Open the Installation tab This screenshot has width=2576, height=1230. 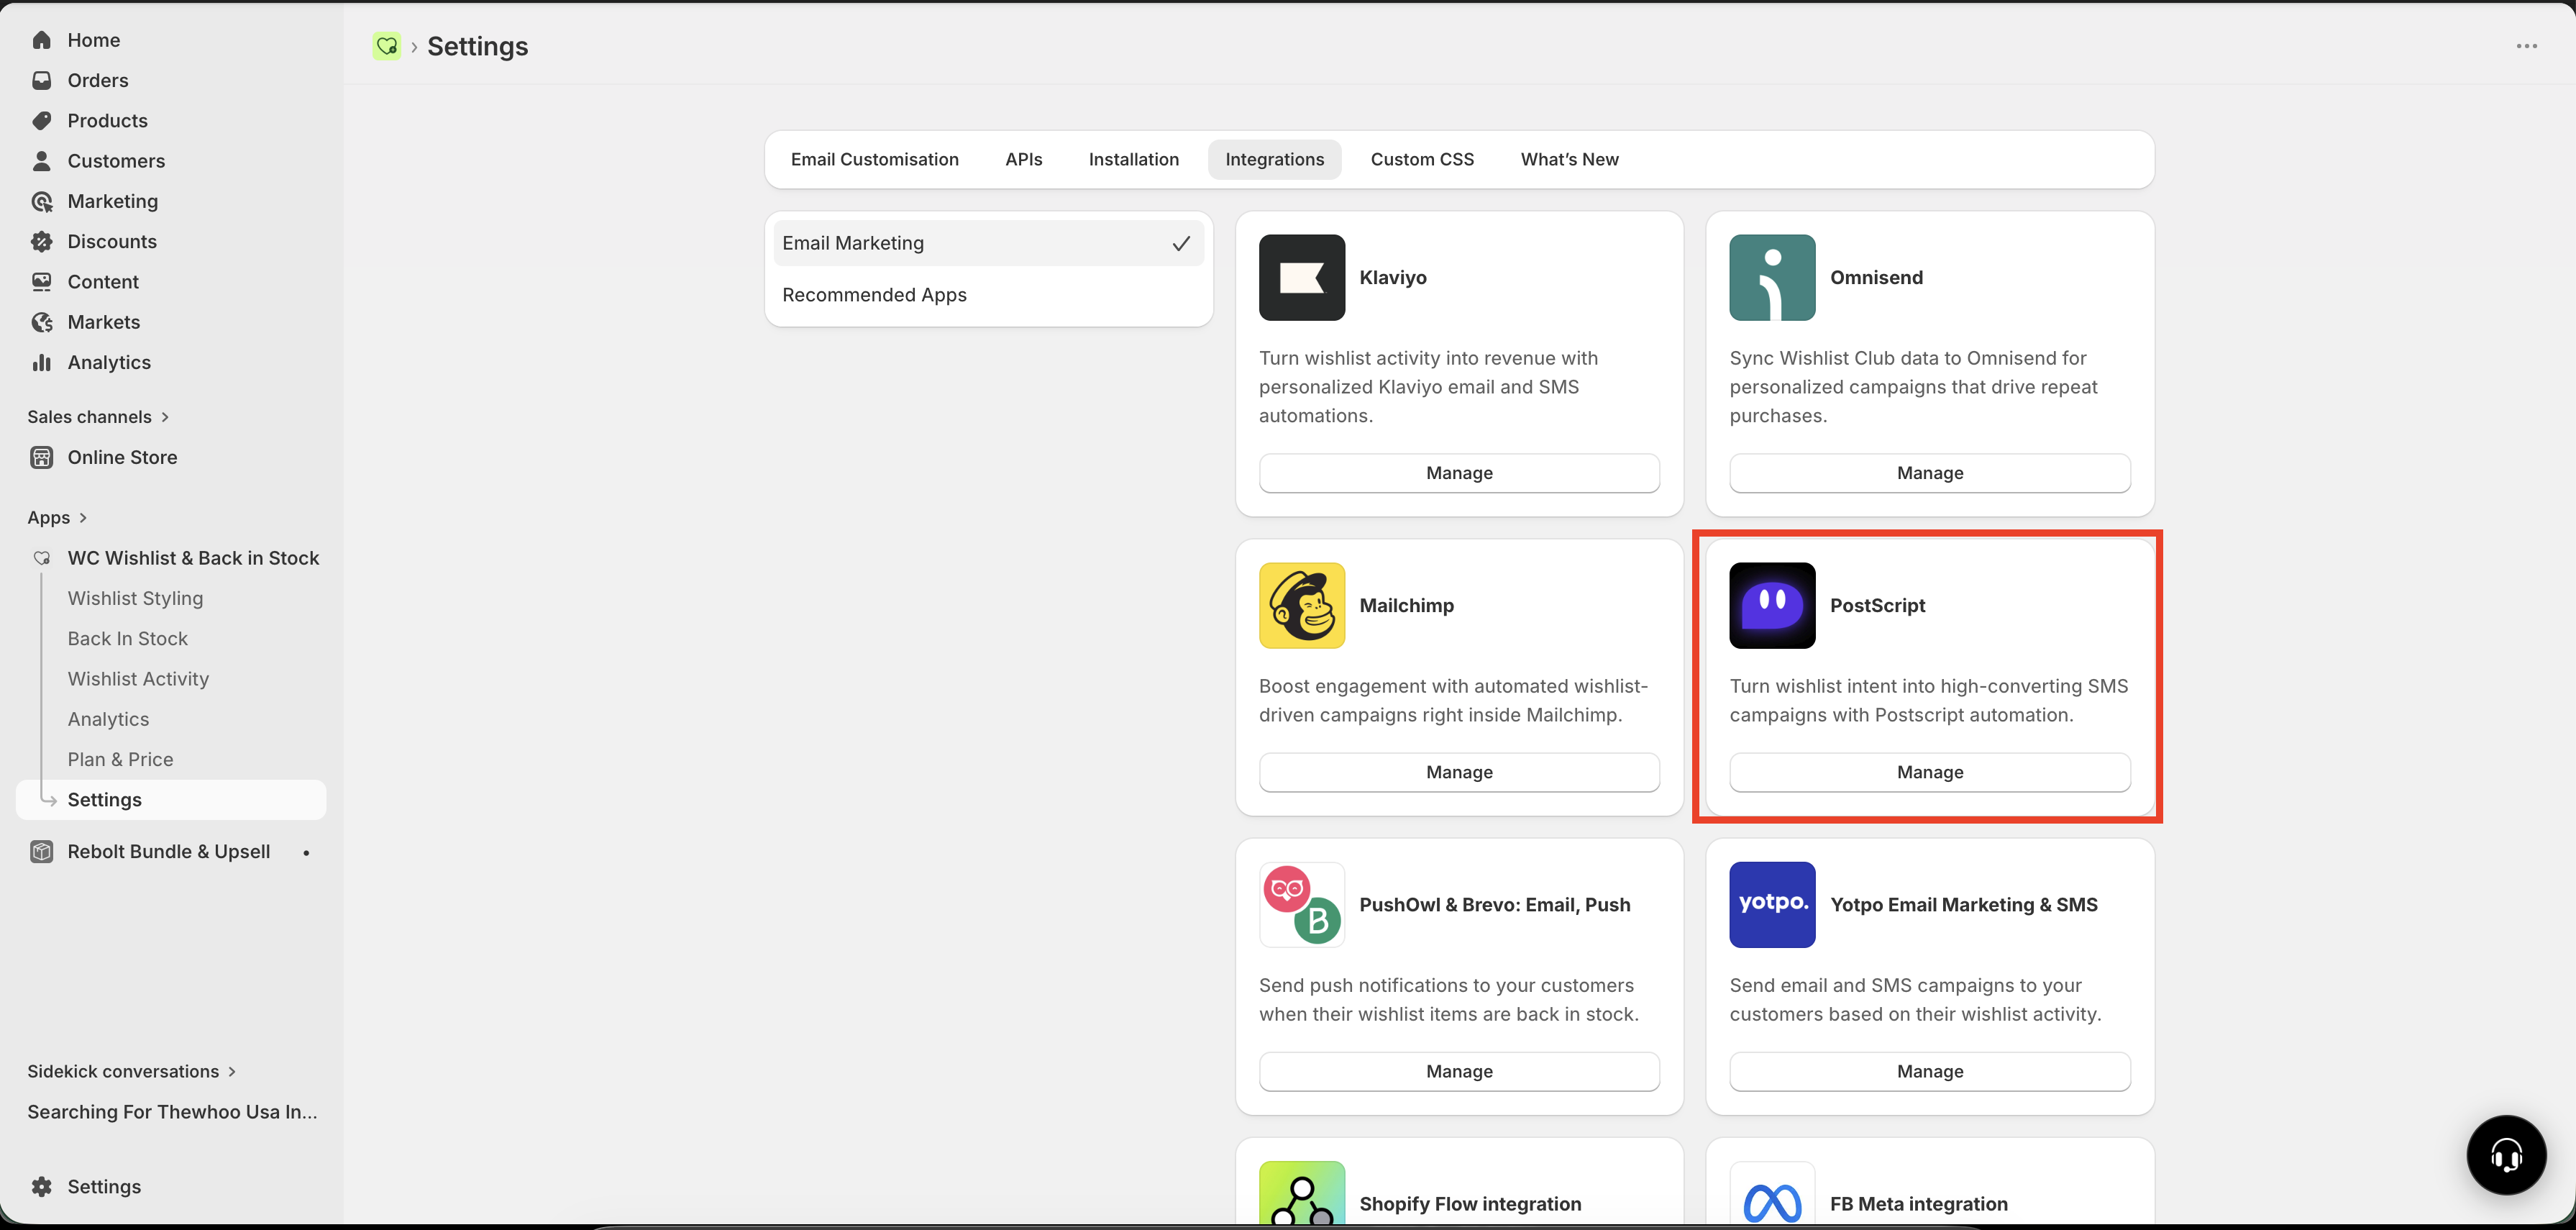[x=1133, y=159]
